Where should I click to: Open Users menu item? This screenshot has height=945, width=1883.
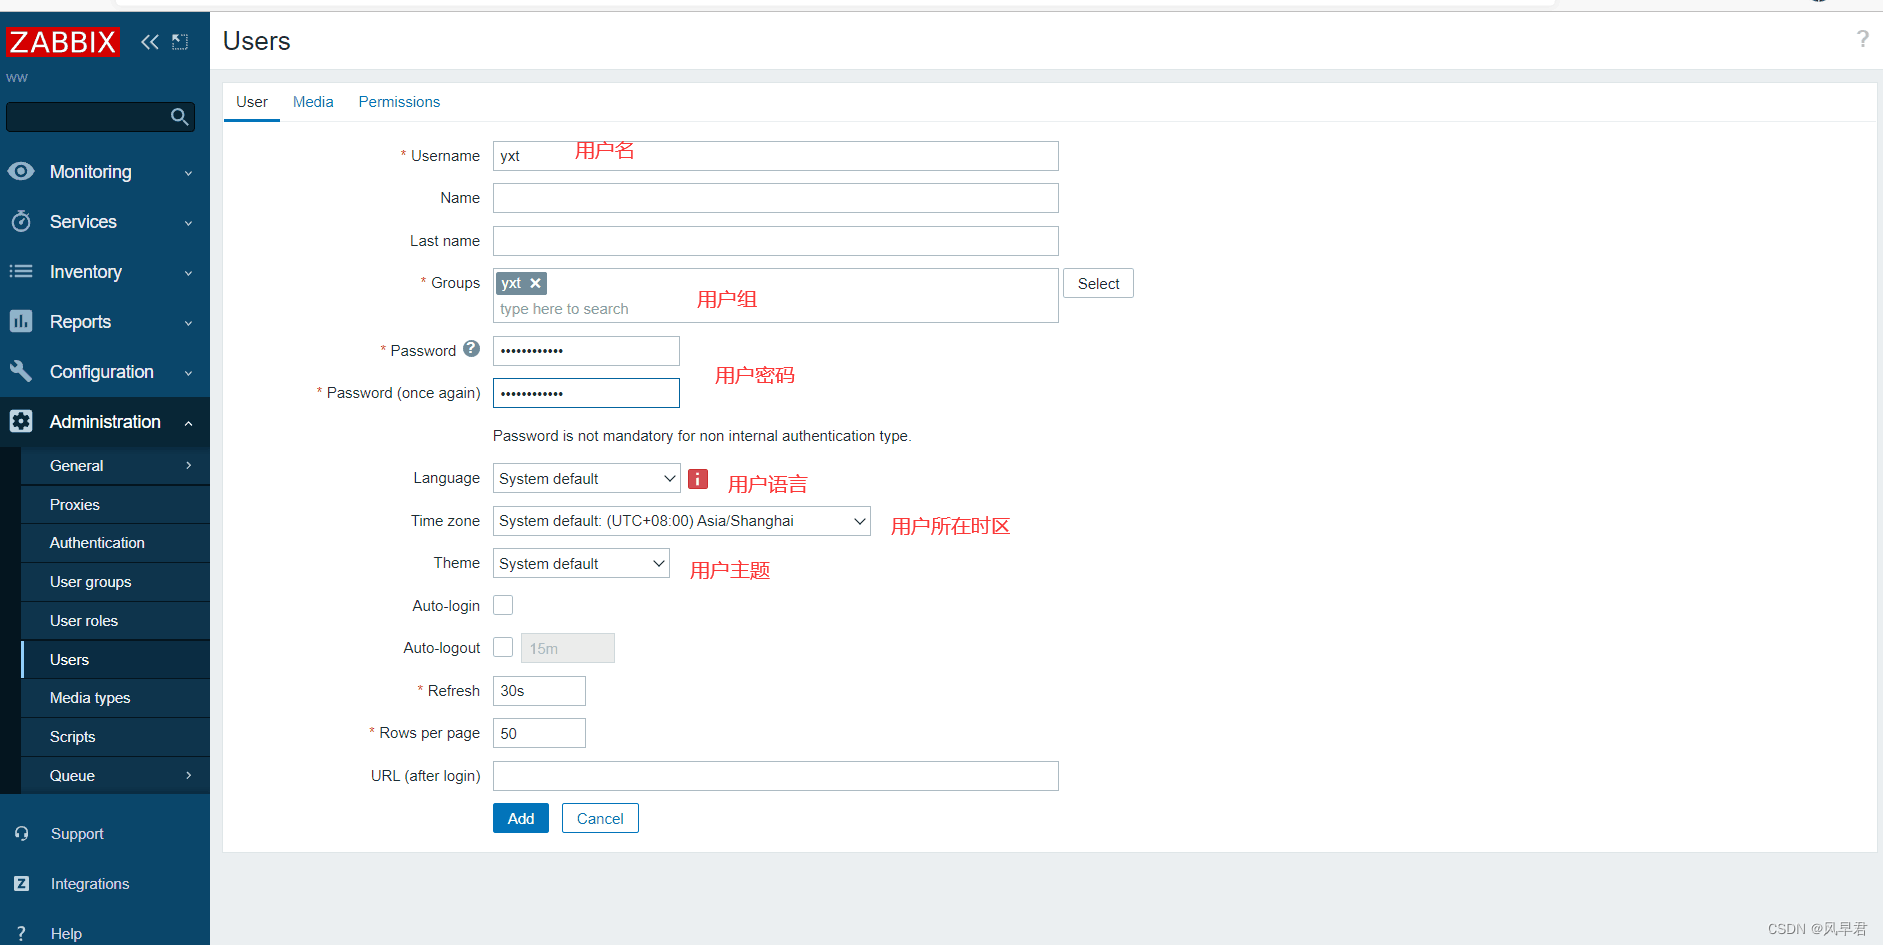(x=115, y=660)
